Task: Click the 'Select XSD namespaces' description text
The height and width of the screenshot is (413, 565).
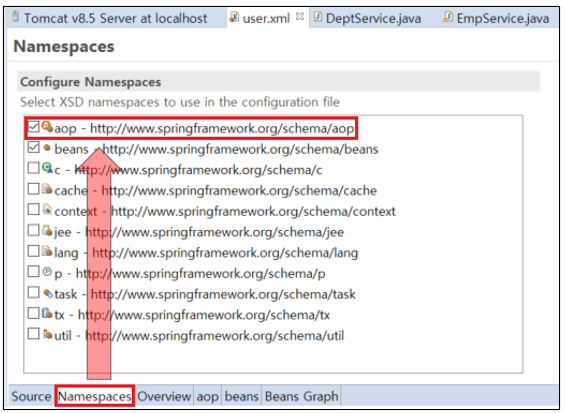Action: [180, 102]
